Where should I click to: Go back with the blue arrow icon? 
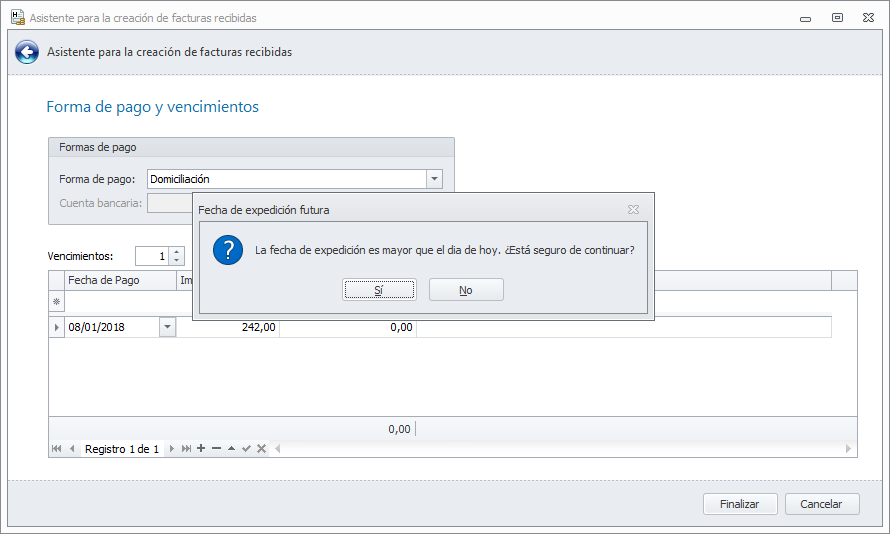[x=27, y=52]
